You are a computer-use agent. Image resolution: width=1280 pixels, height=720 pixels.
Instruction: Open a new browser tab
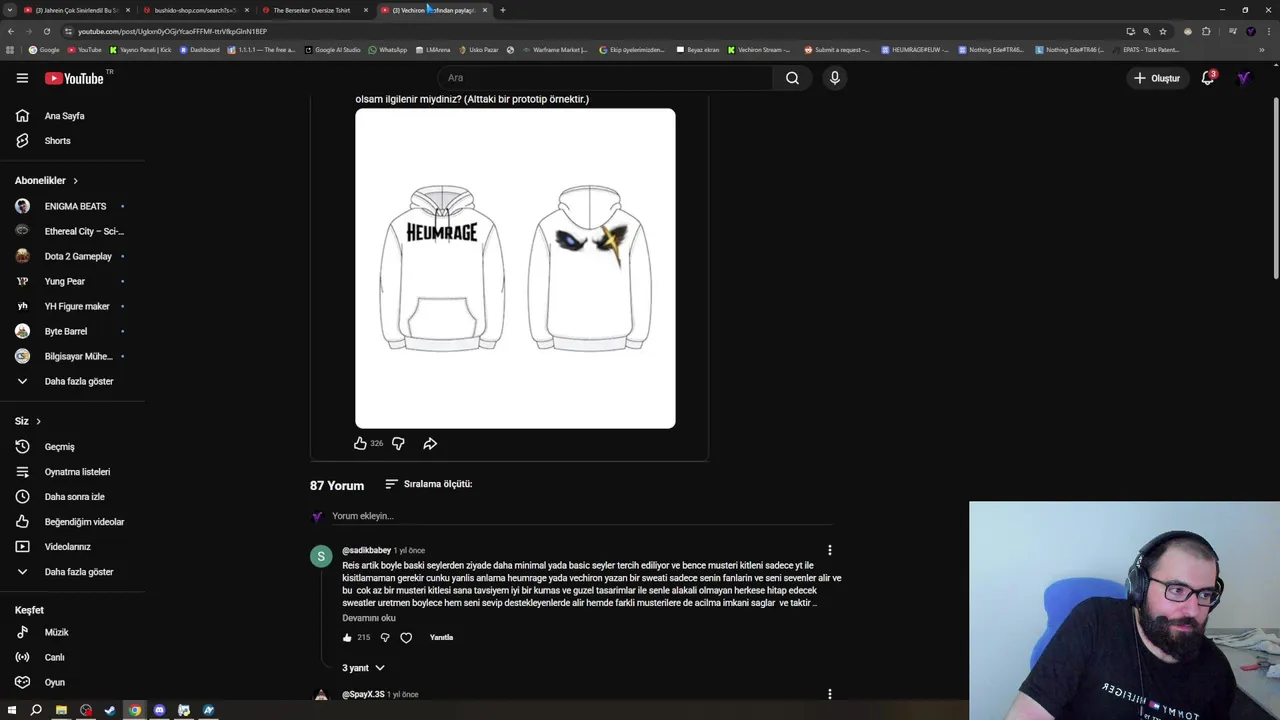tap(502, 10)
